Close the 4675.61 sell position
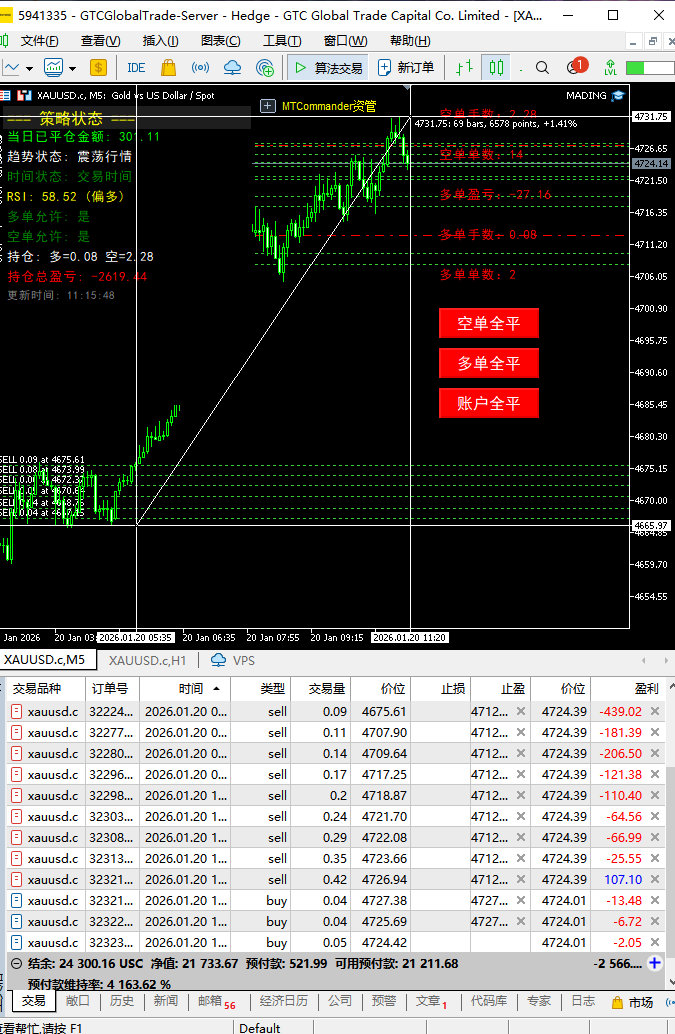675x1034 pixels. pos(655,711)
